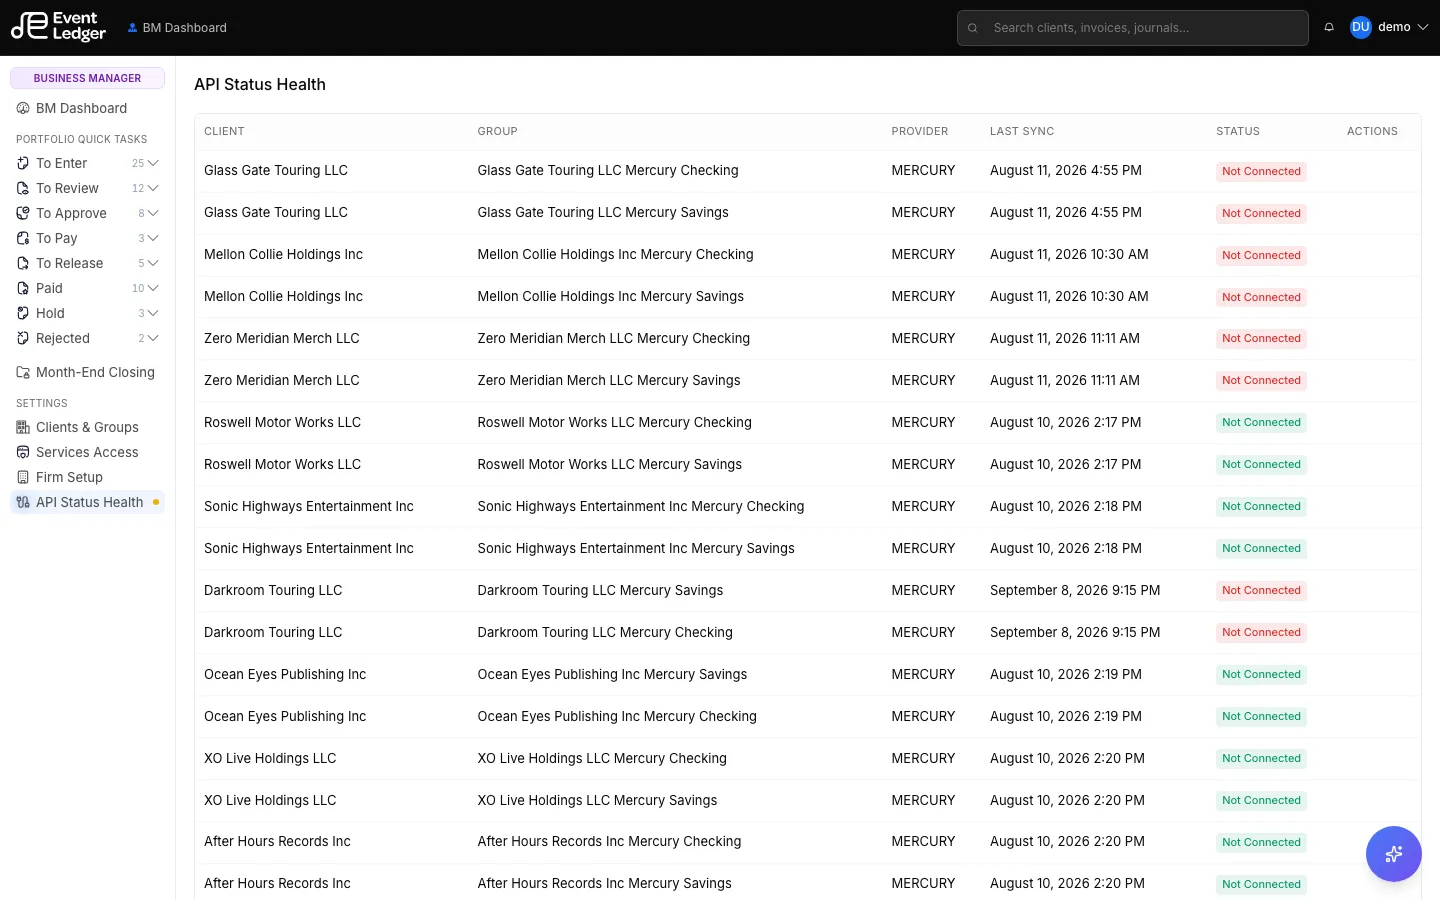
Task: Click the DU user avatar
Action: [x=1360, y=27]
